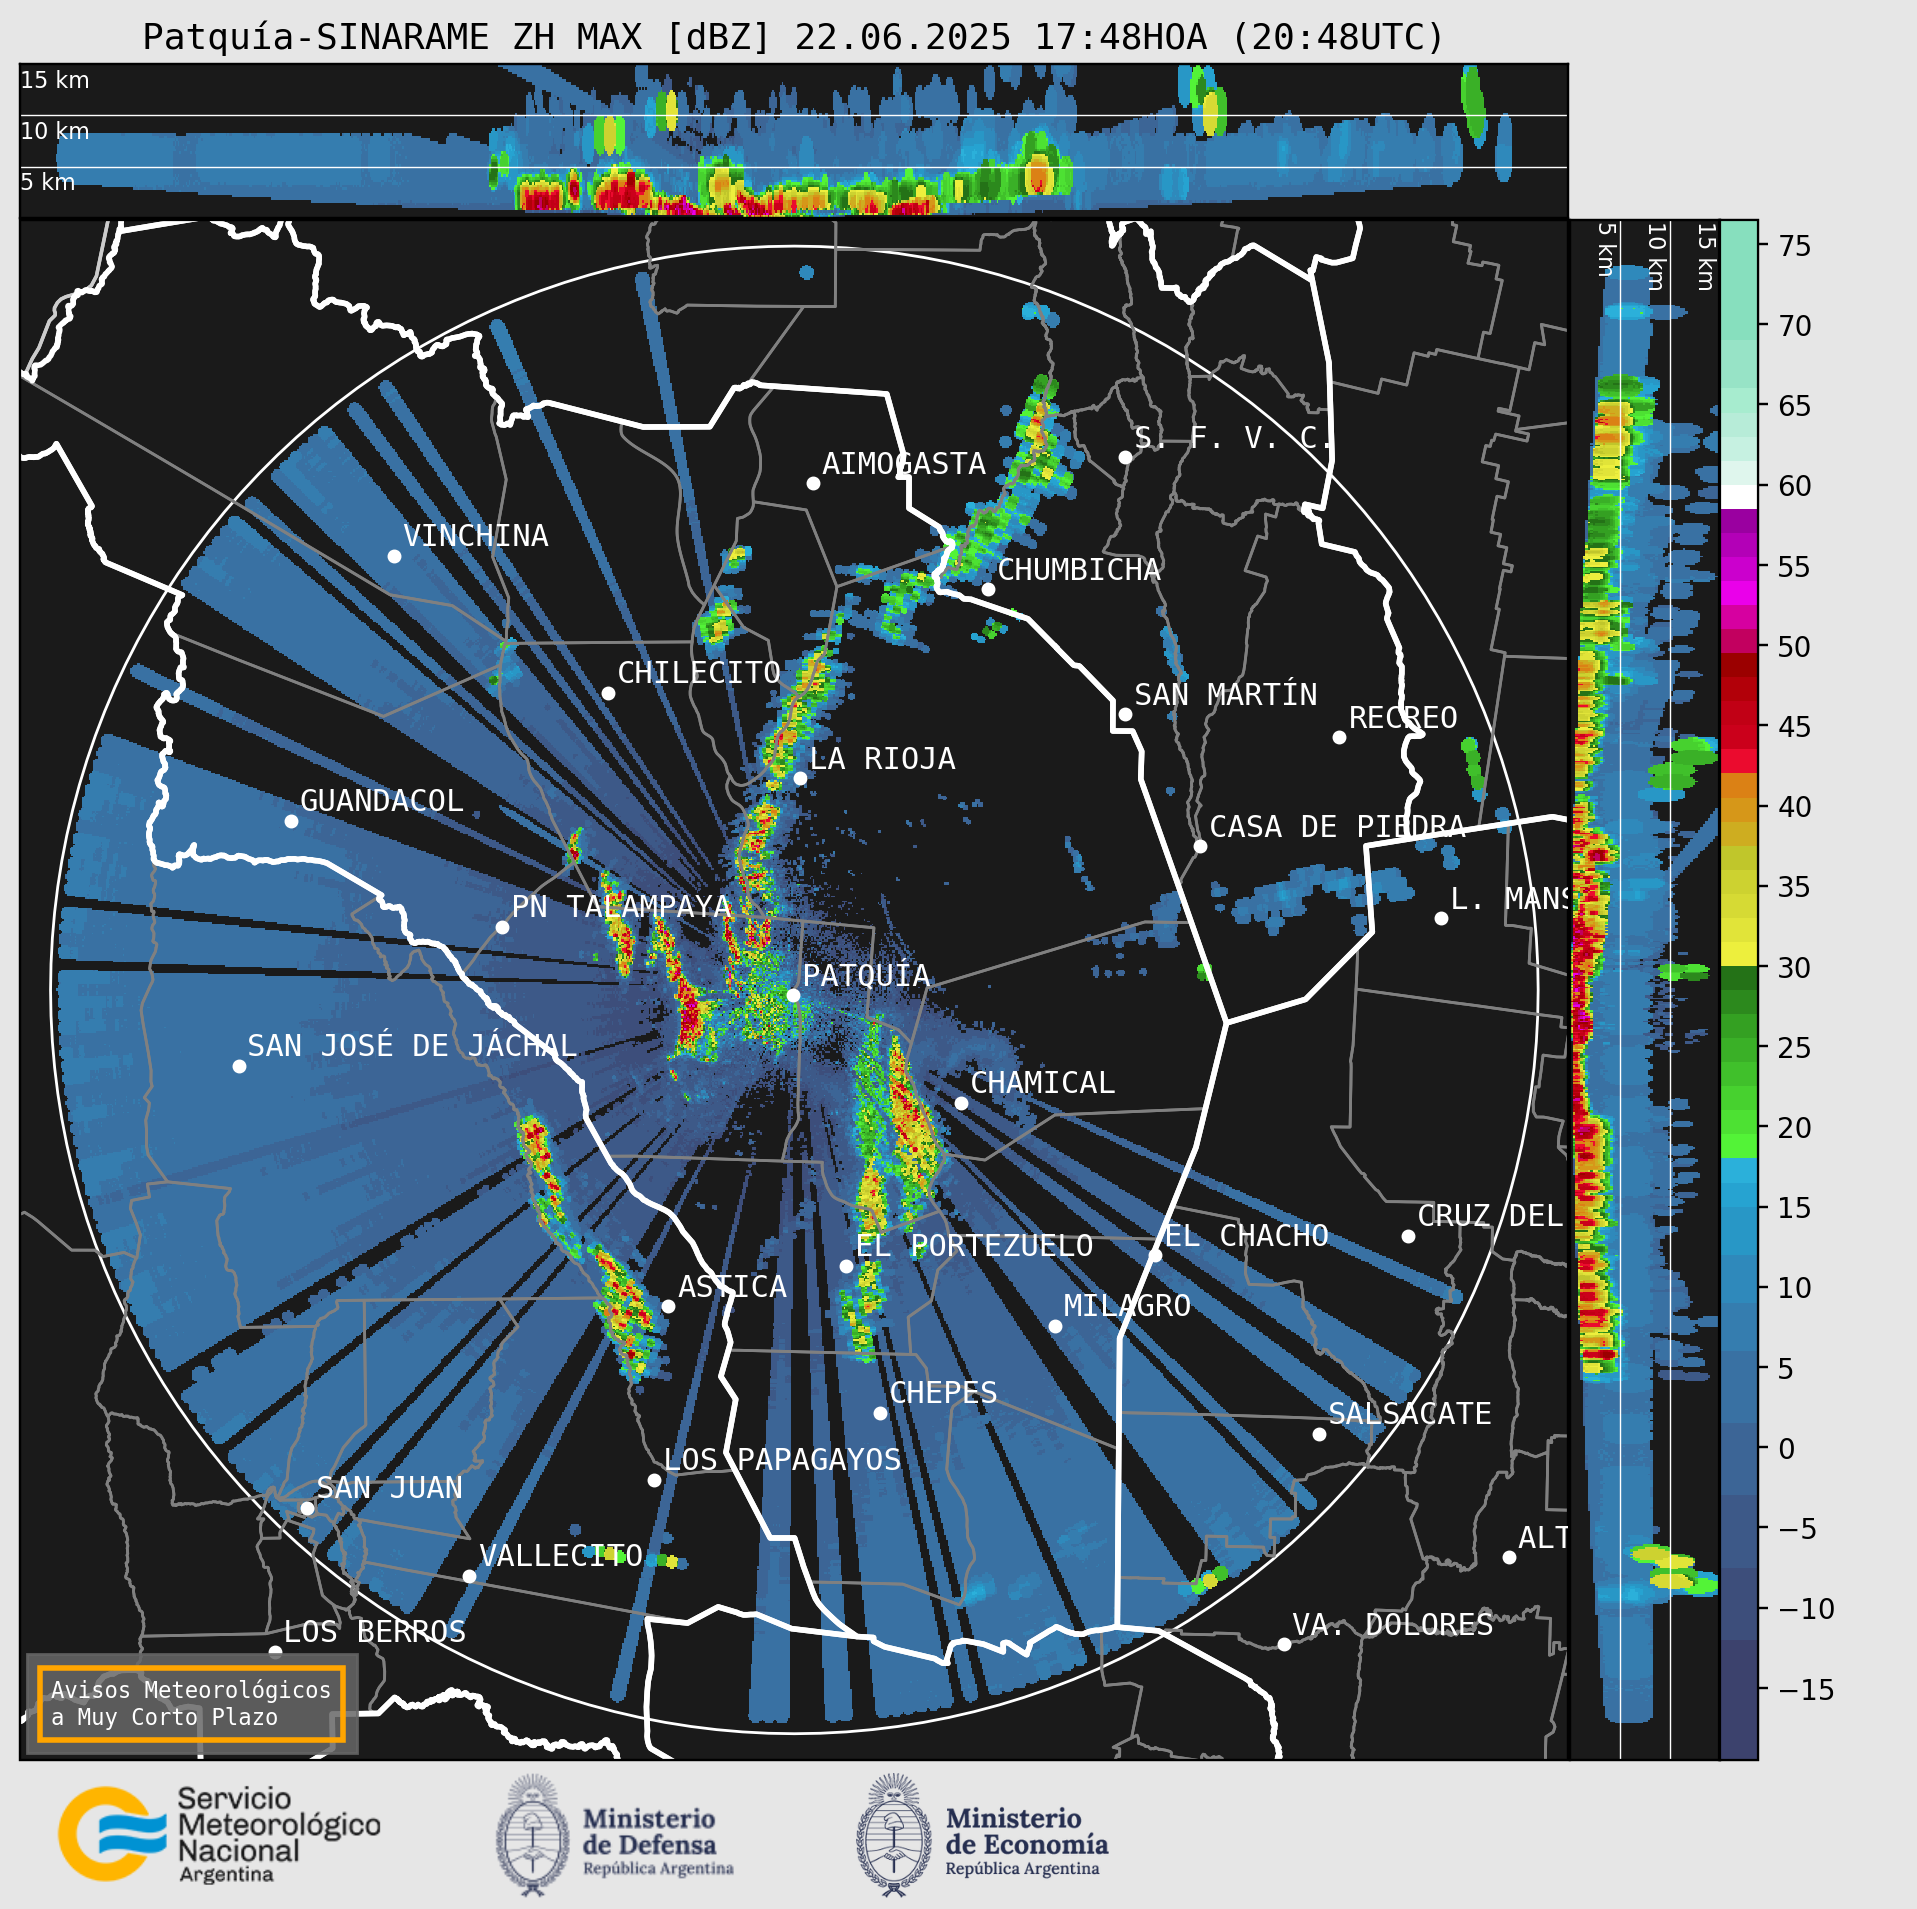Click the SAN JUAN city label
The image size is (1917, 1909).
[x=390, y=1488]
